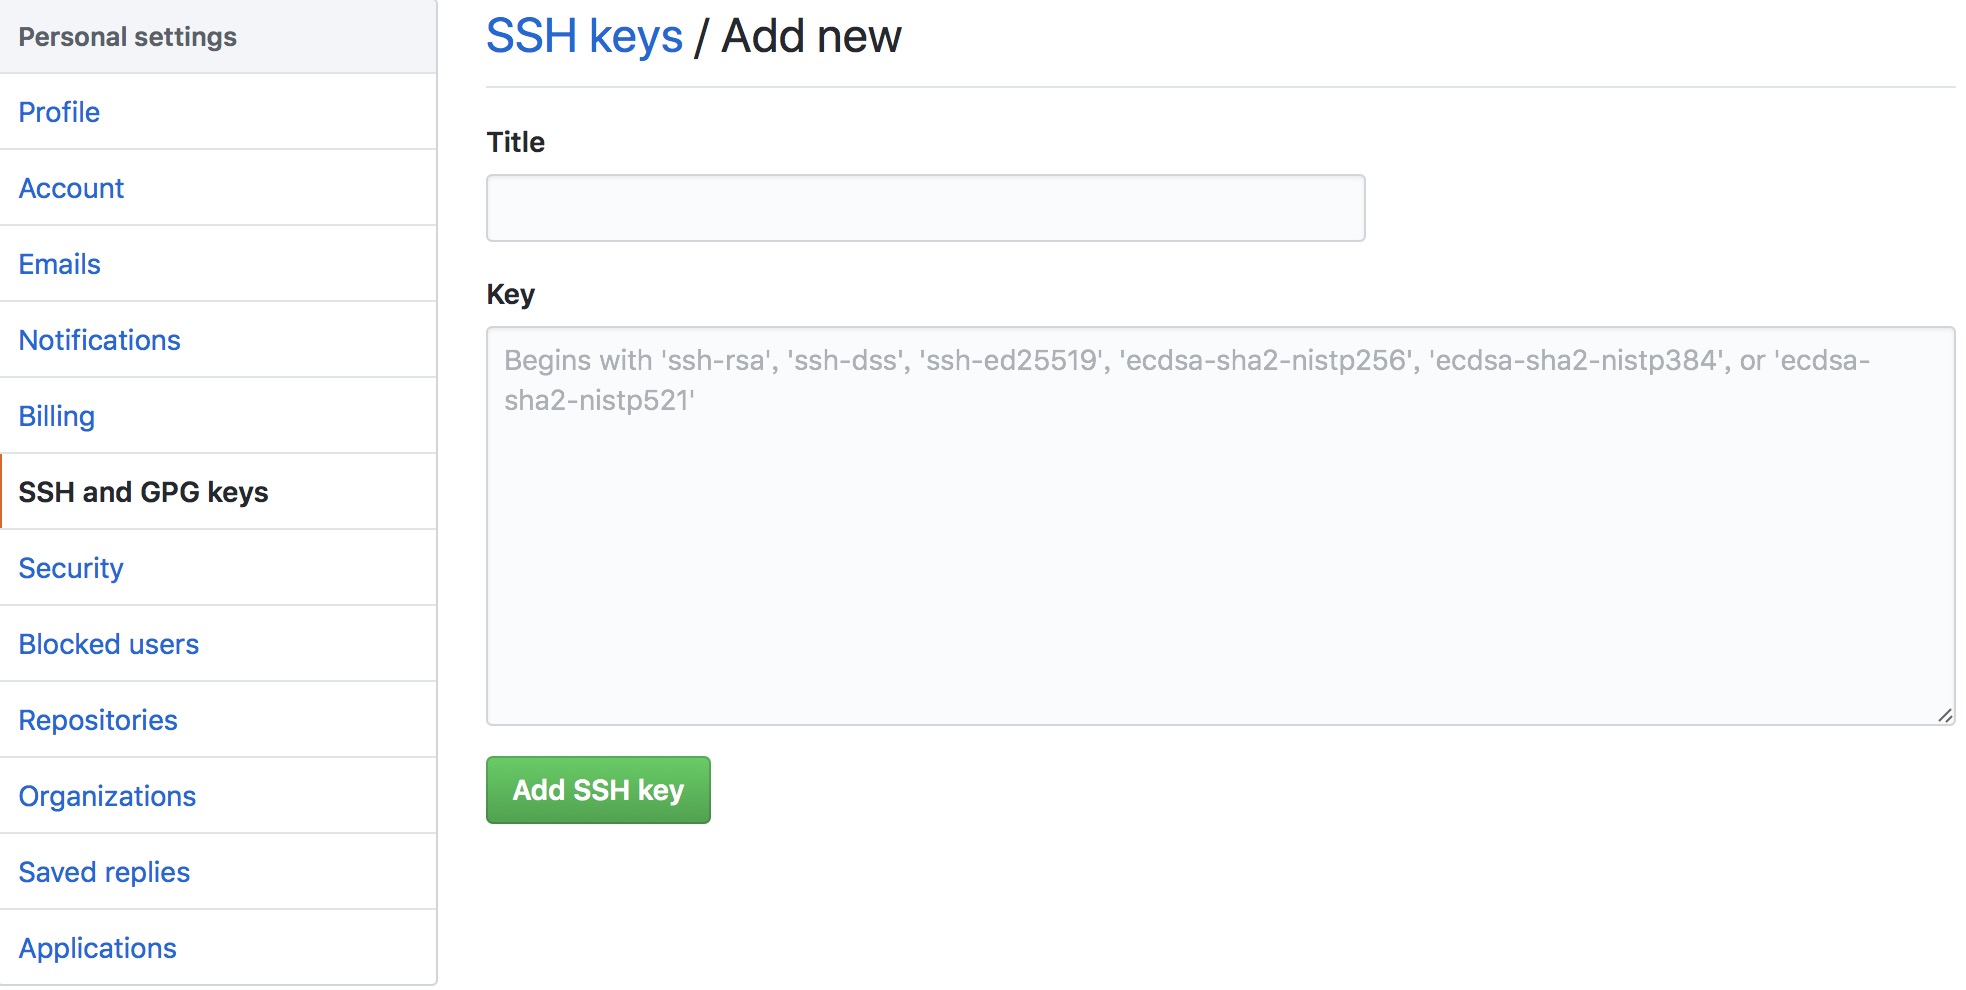This screenshot has width=1966, height=990.
Task: Navigate to Organizations settings
Action: coord(106,796)
